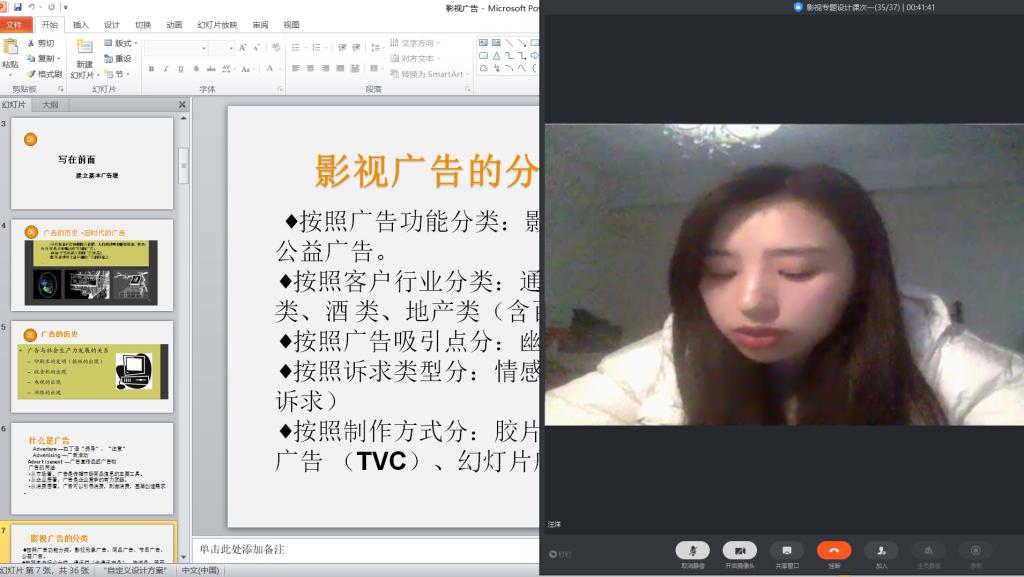Click the character spacing icon

point(227,69)
